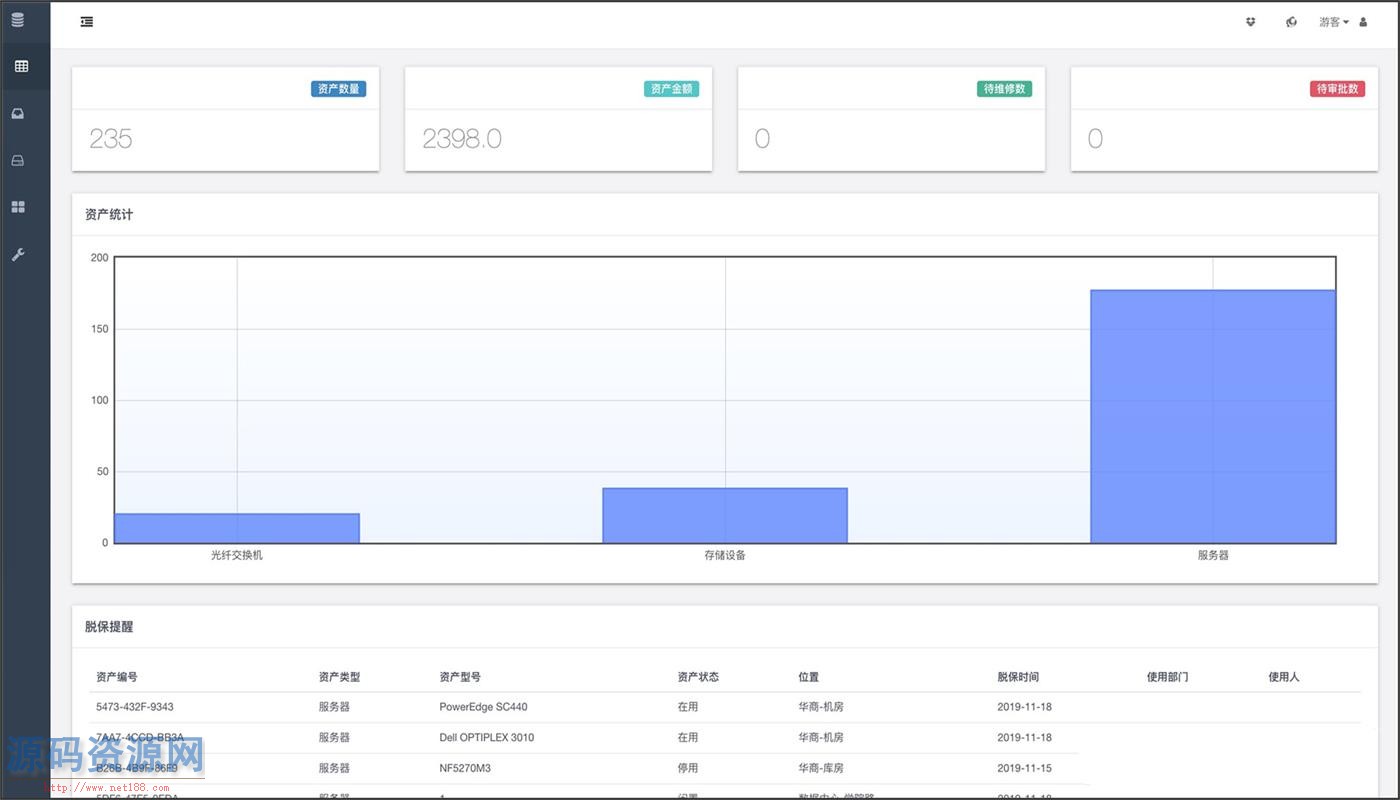This screenshot has height=800, width=1400.
Task: Click the NF5270M3 model cell
Action: click(465, 769)
